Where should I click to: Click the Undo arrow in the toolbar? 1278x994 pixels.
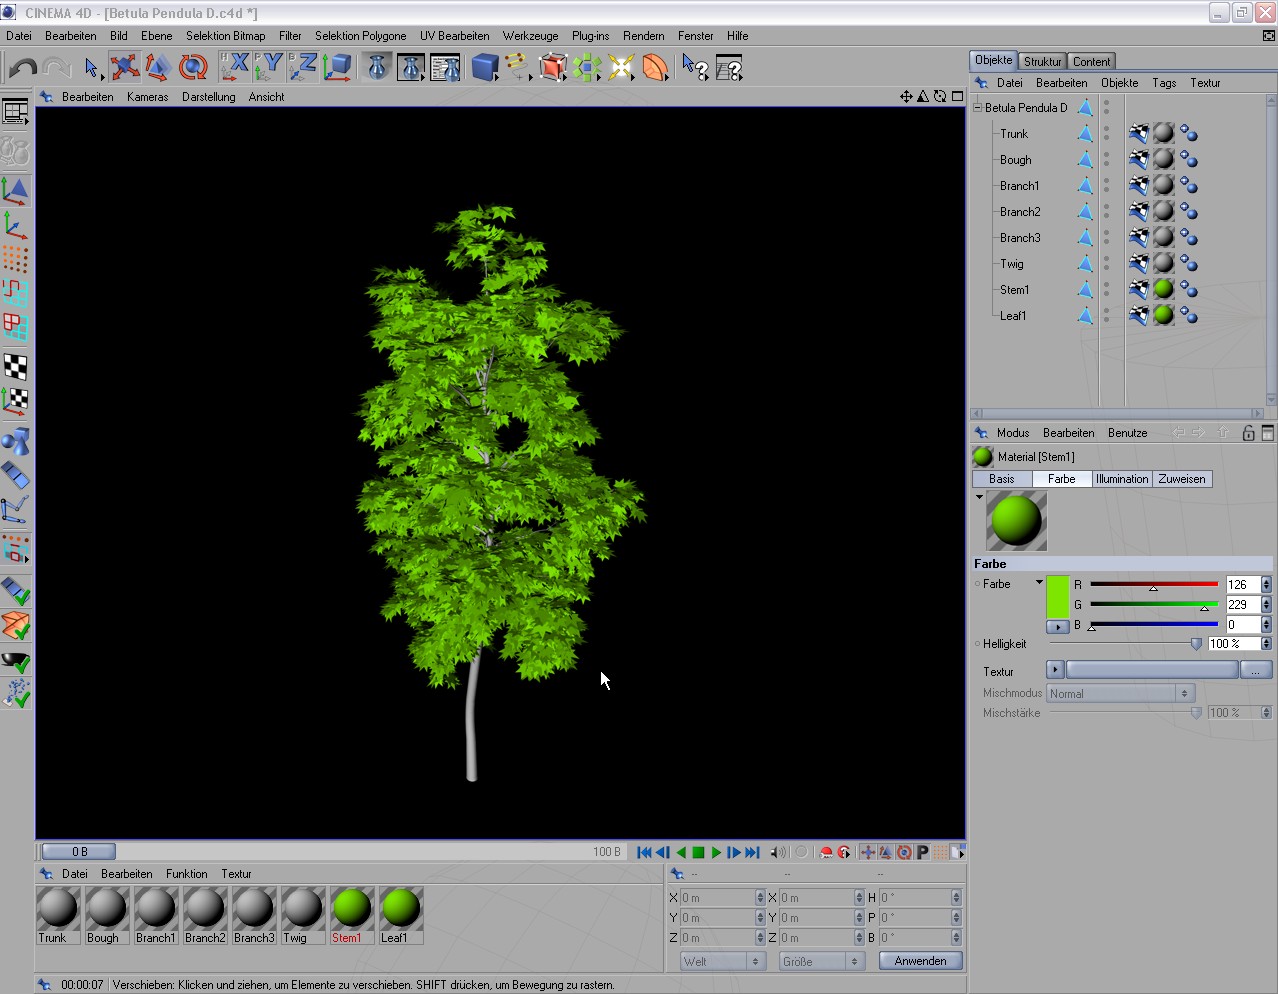(x=23, y=68)
